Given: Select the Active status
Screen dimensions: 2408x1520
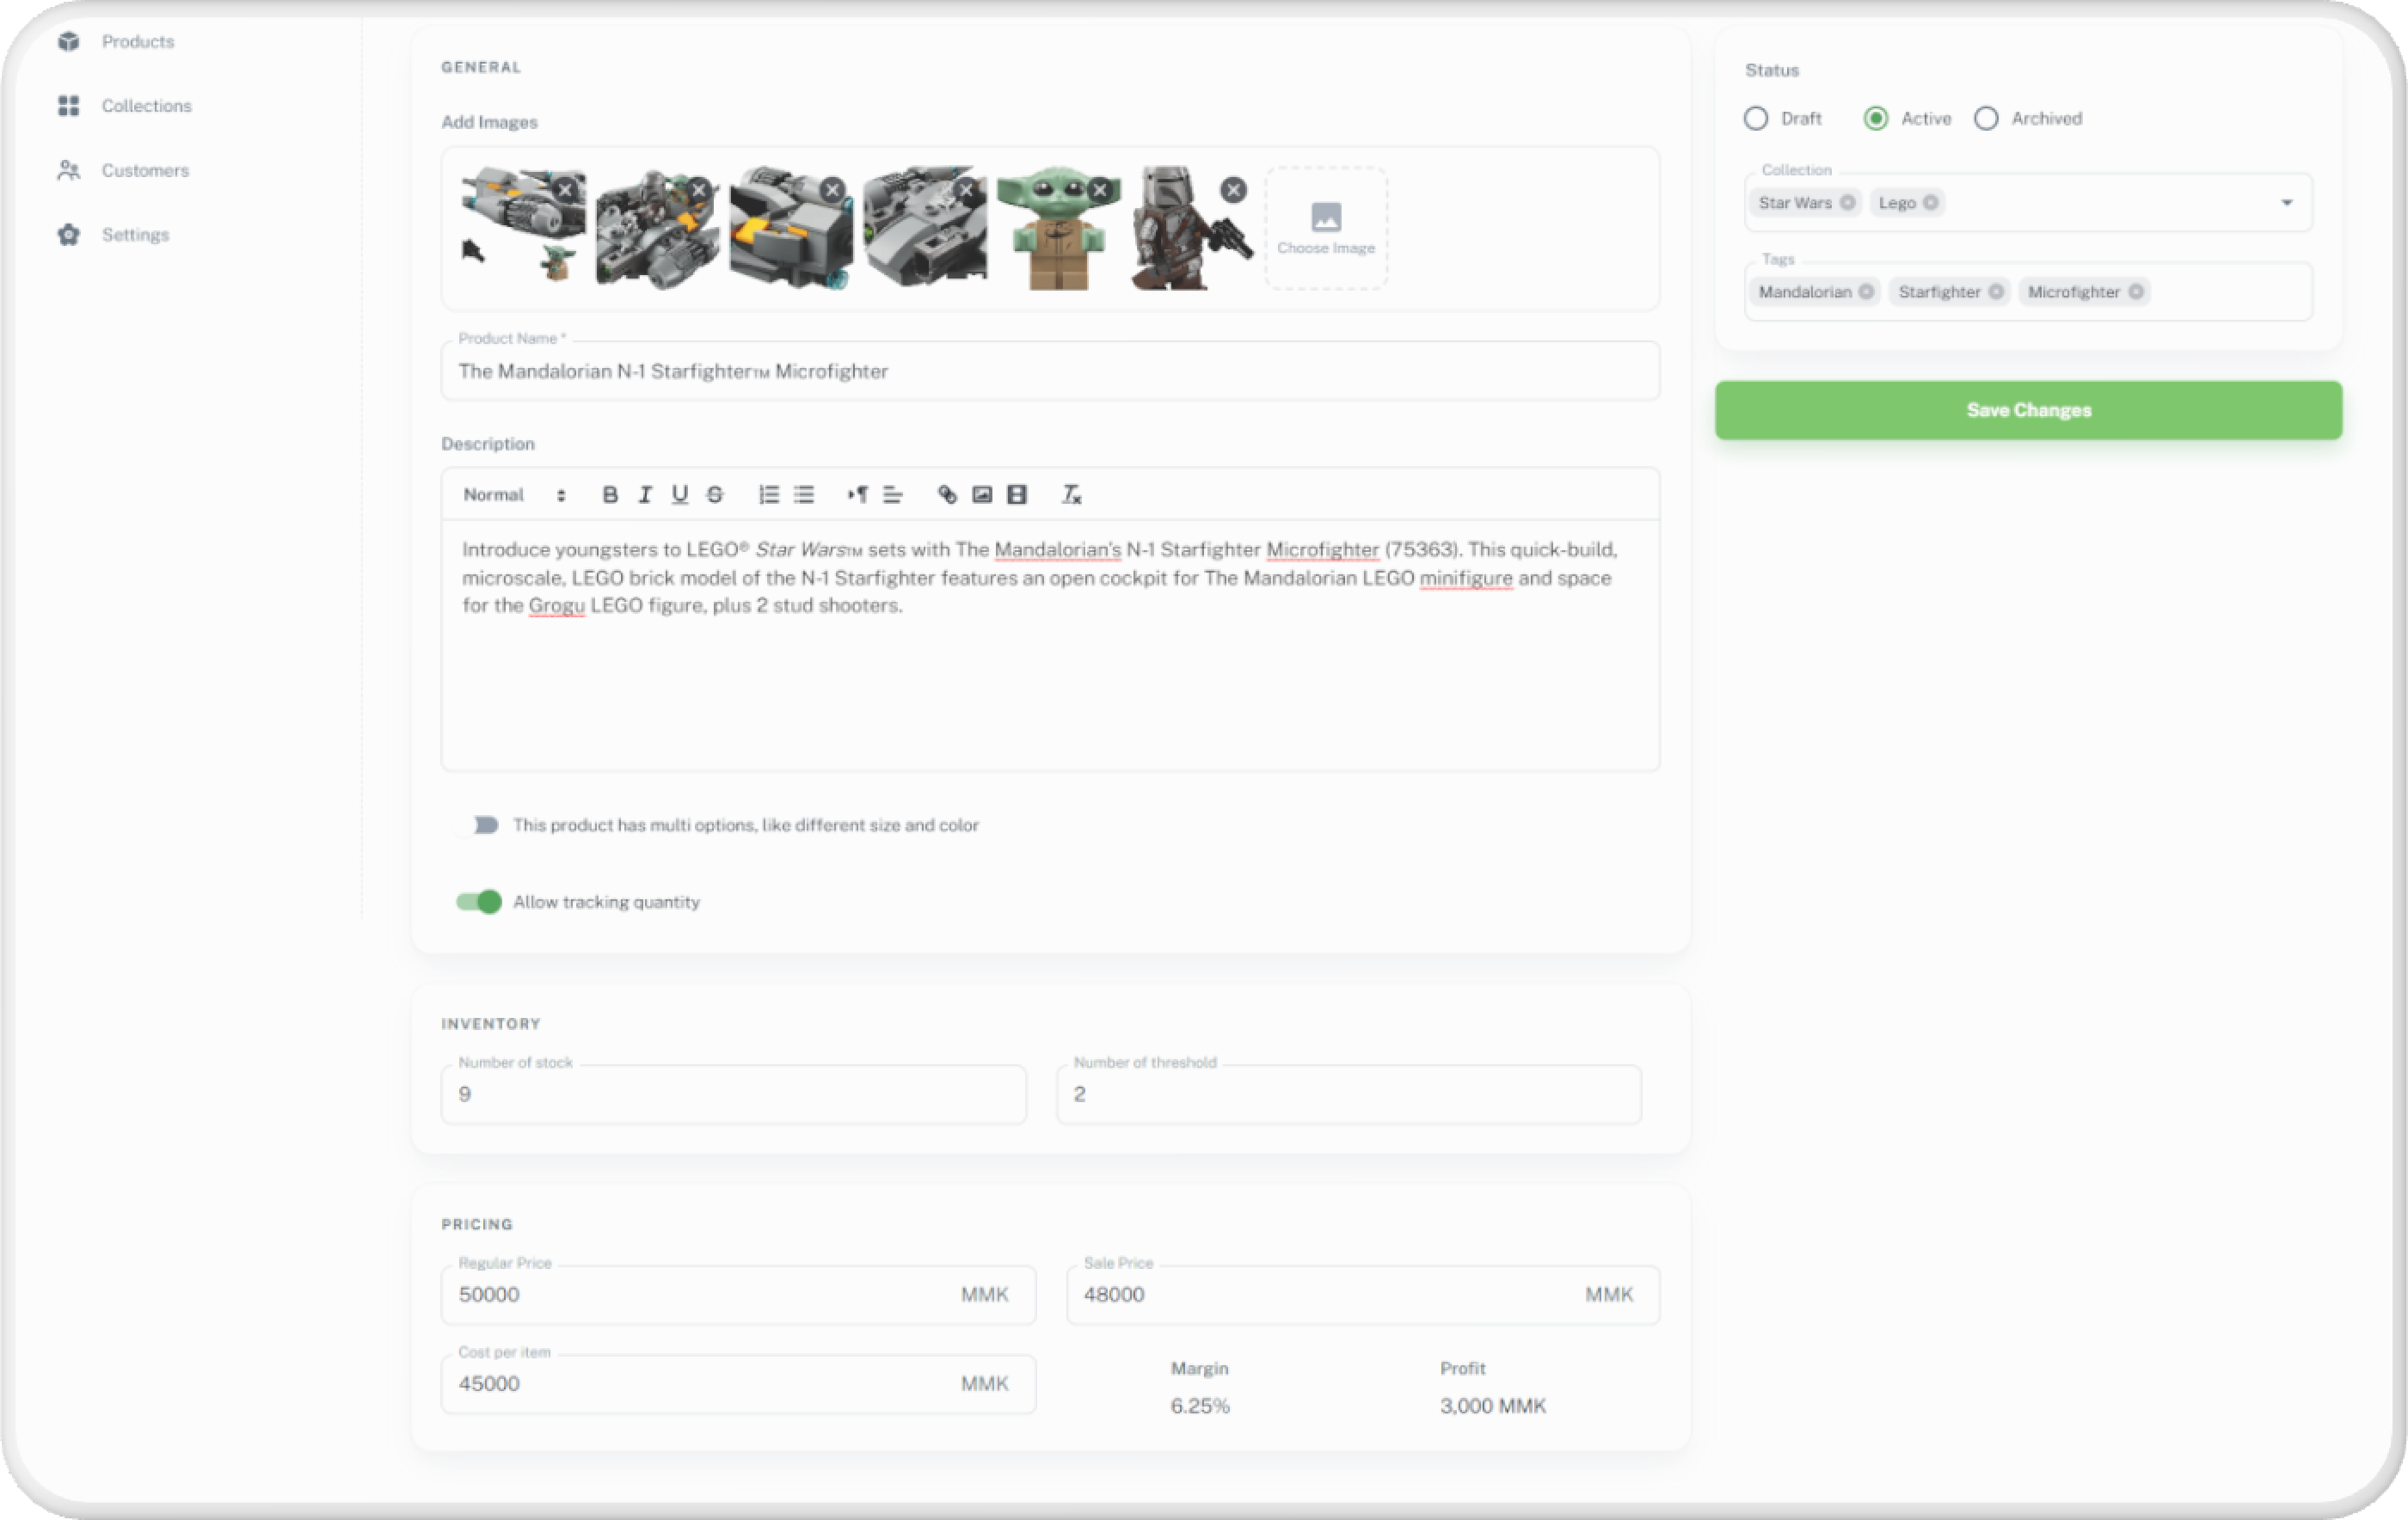Looking at the screenshot, I should [1876, 118].
